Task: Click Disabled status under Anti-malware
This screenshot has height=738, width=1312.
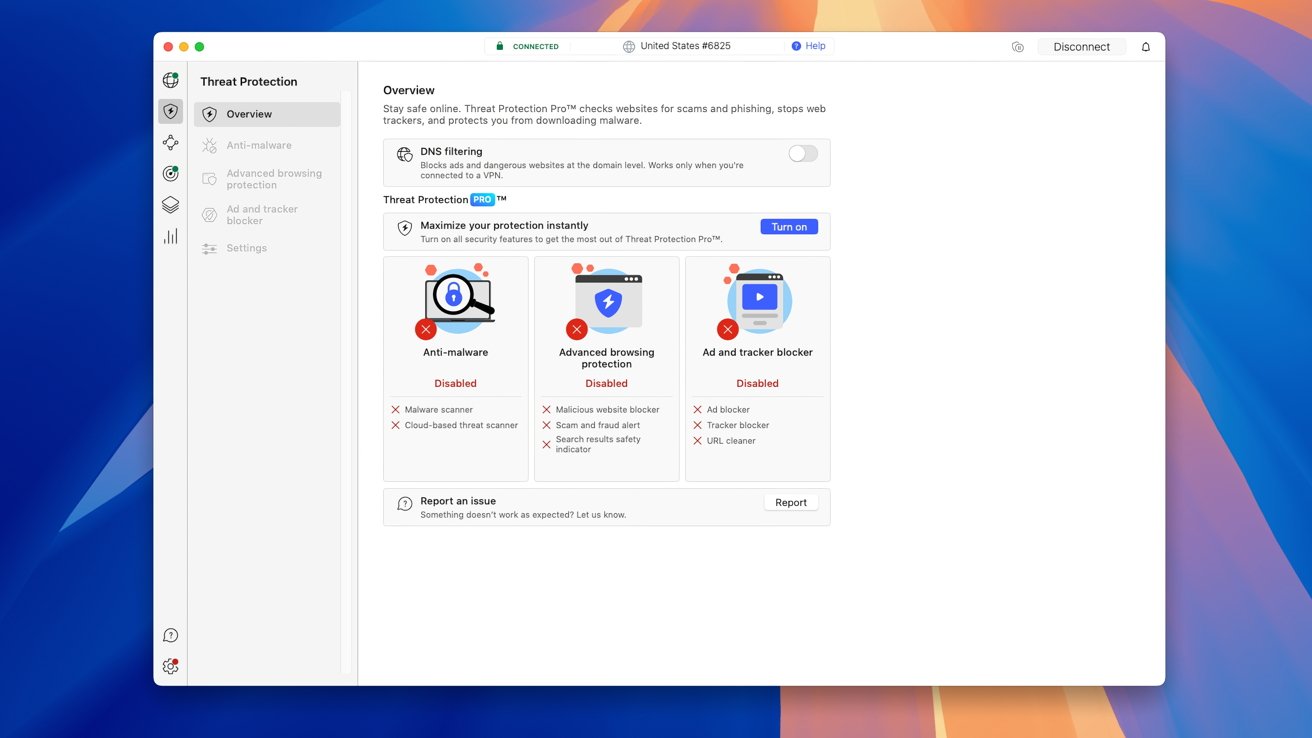Action: tap(456, 384)
